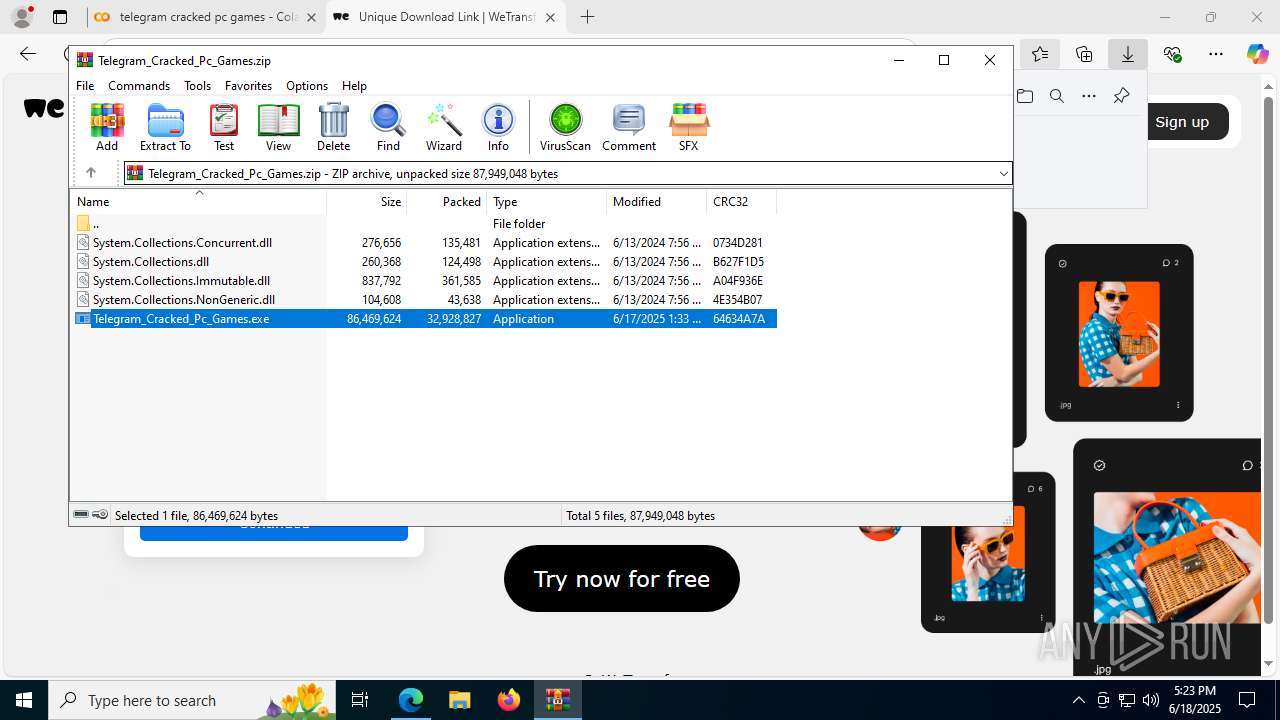This screenshot has width=1280, height=720.
Task: Click the browser back arrow
Action: coord(28,54)
